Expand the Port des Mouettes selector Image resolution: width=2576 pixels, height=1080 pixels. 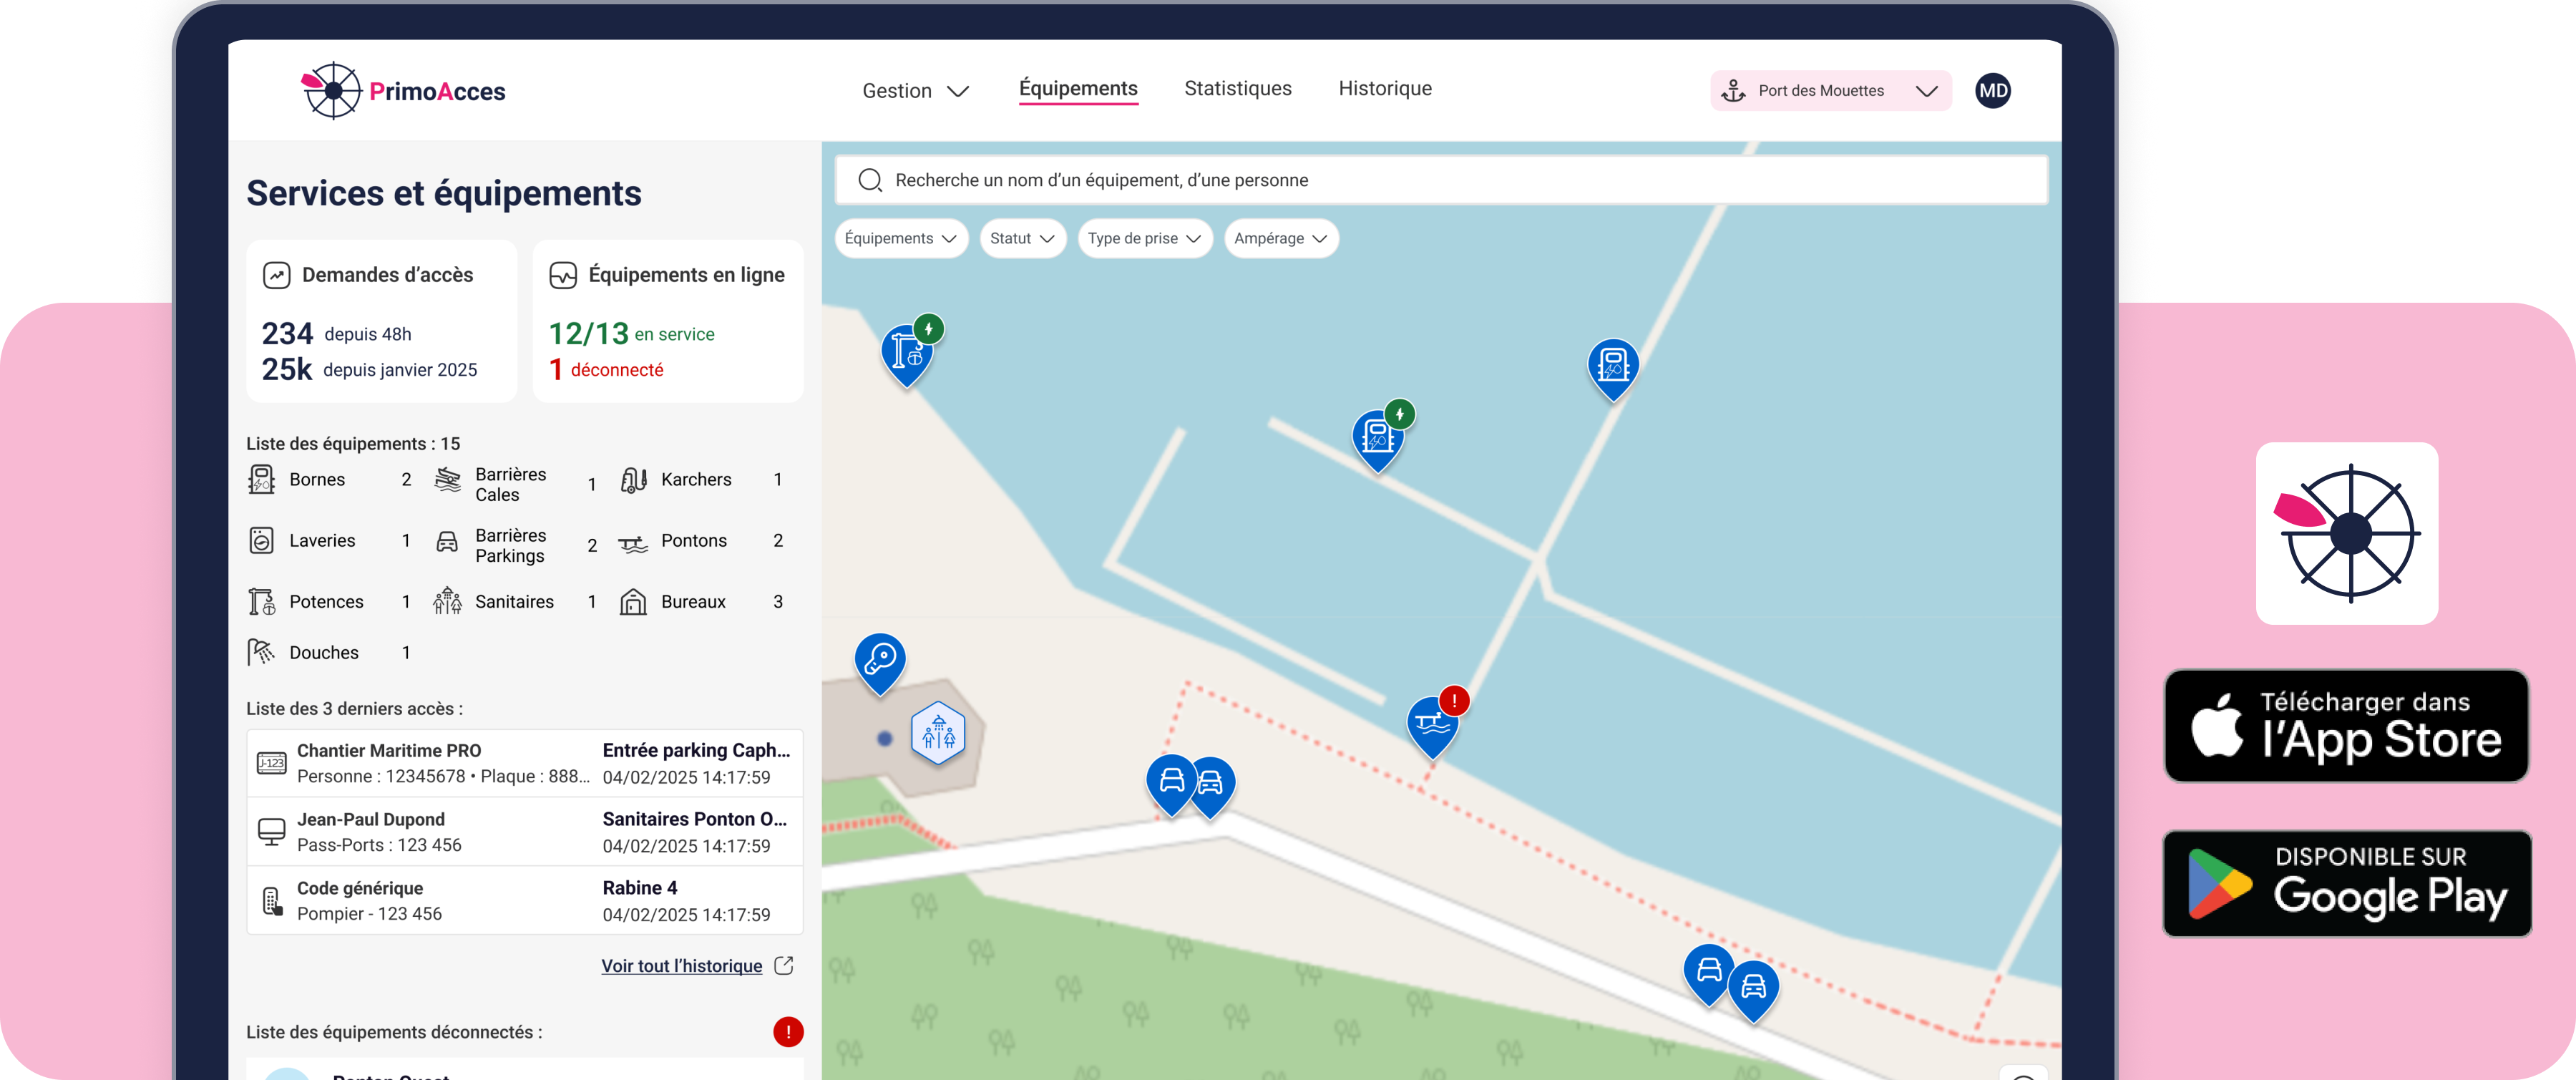(x=1830, y=91)
